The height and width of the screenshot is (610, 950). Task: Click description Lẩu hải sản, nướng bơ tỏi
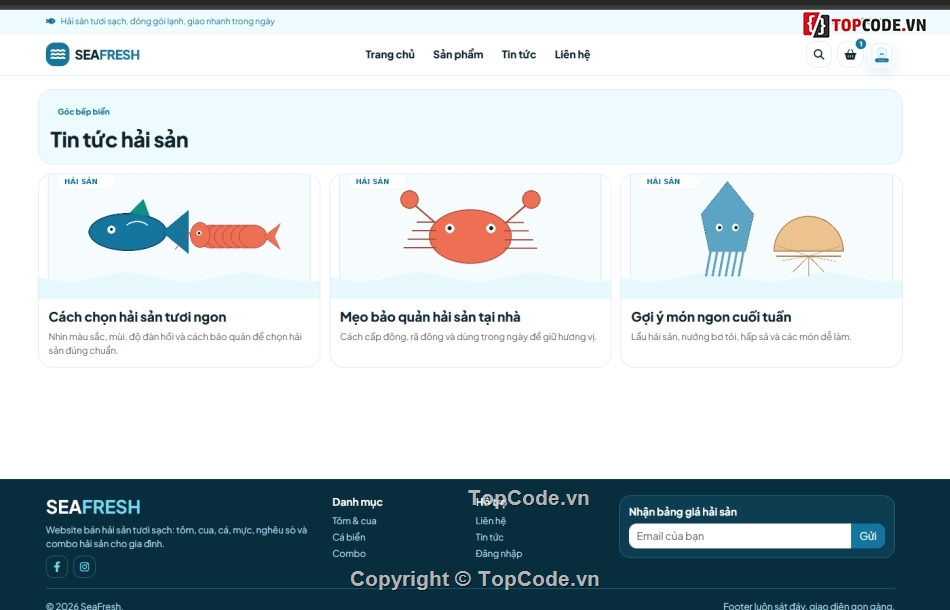741,337
